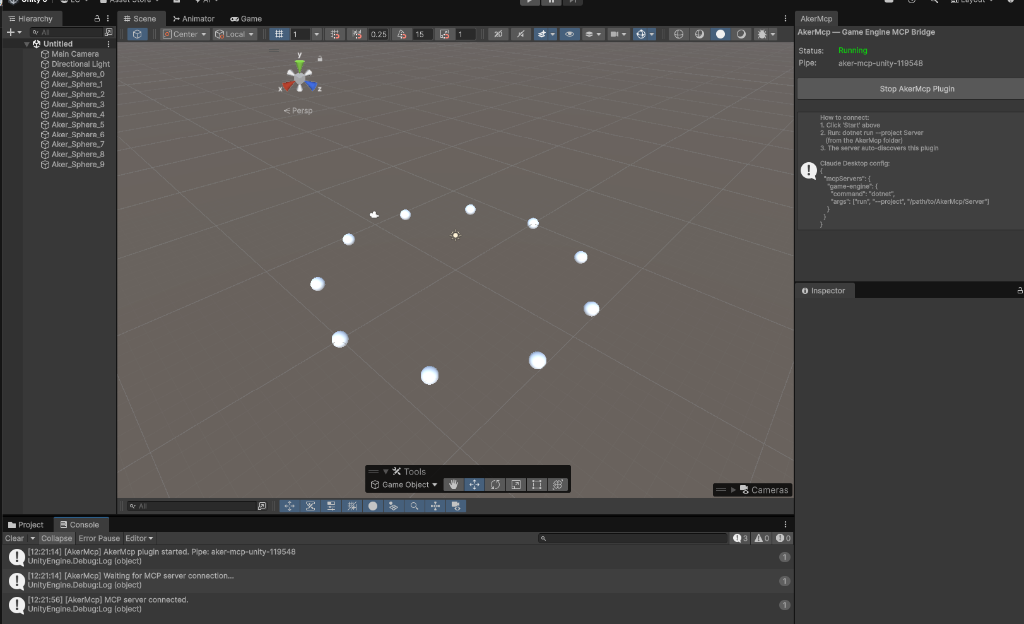Select the Hand view tool
This screenshot has height=624, width=1024.
point(453,485)
